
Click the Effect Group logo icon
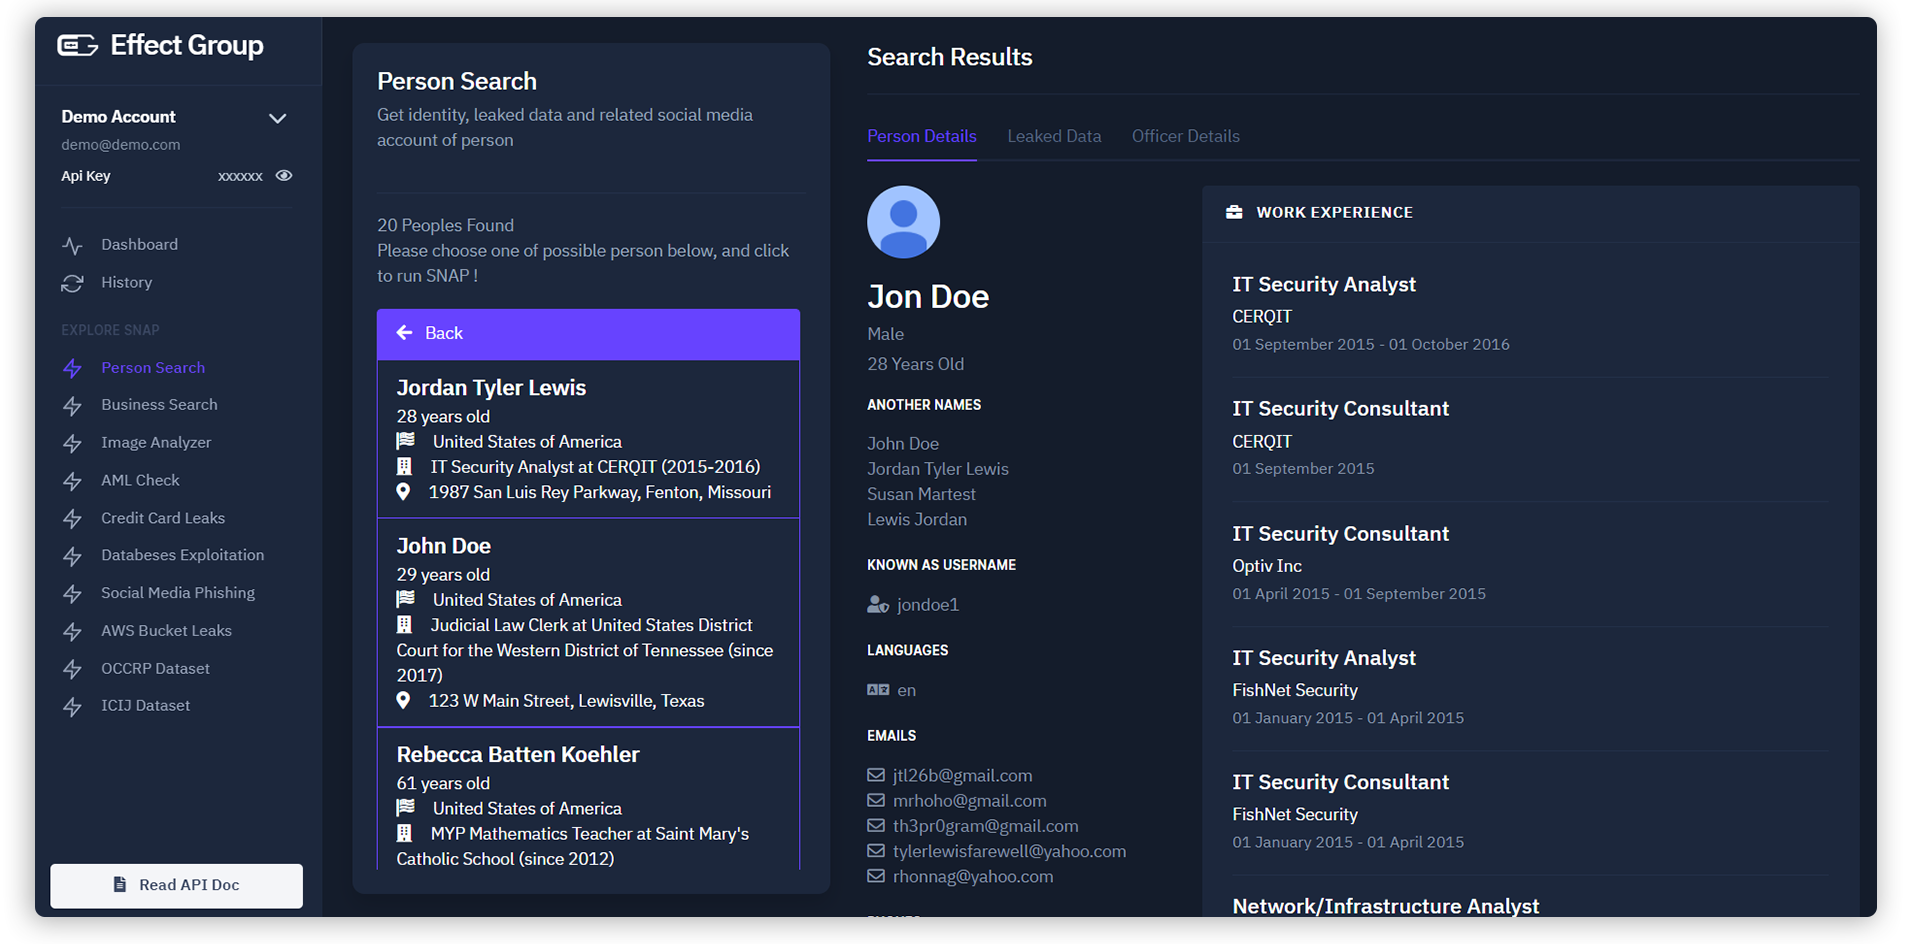click(x=77, y=45)
